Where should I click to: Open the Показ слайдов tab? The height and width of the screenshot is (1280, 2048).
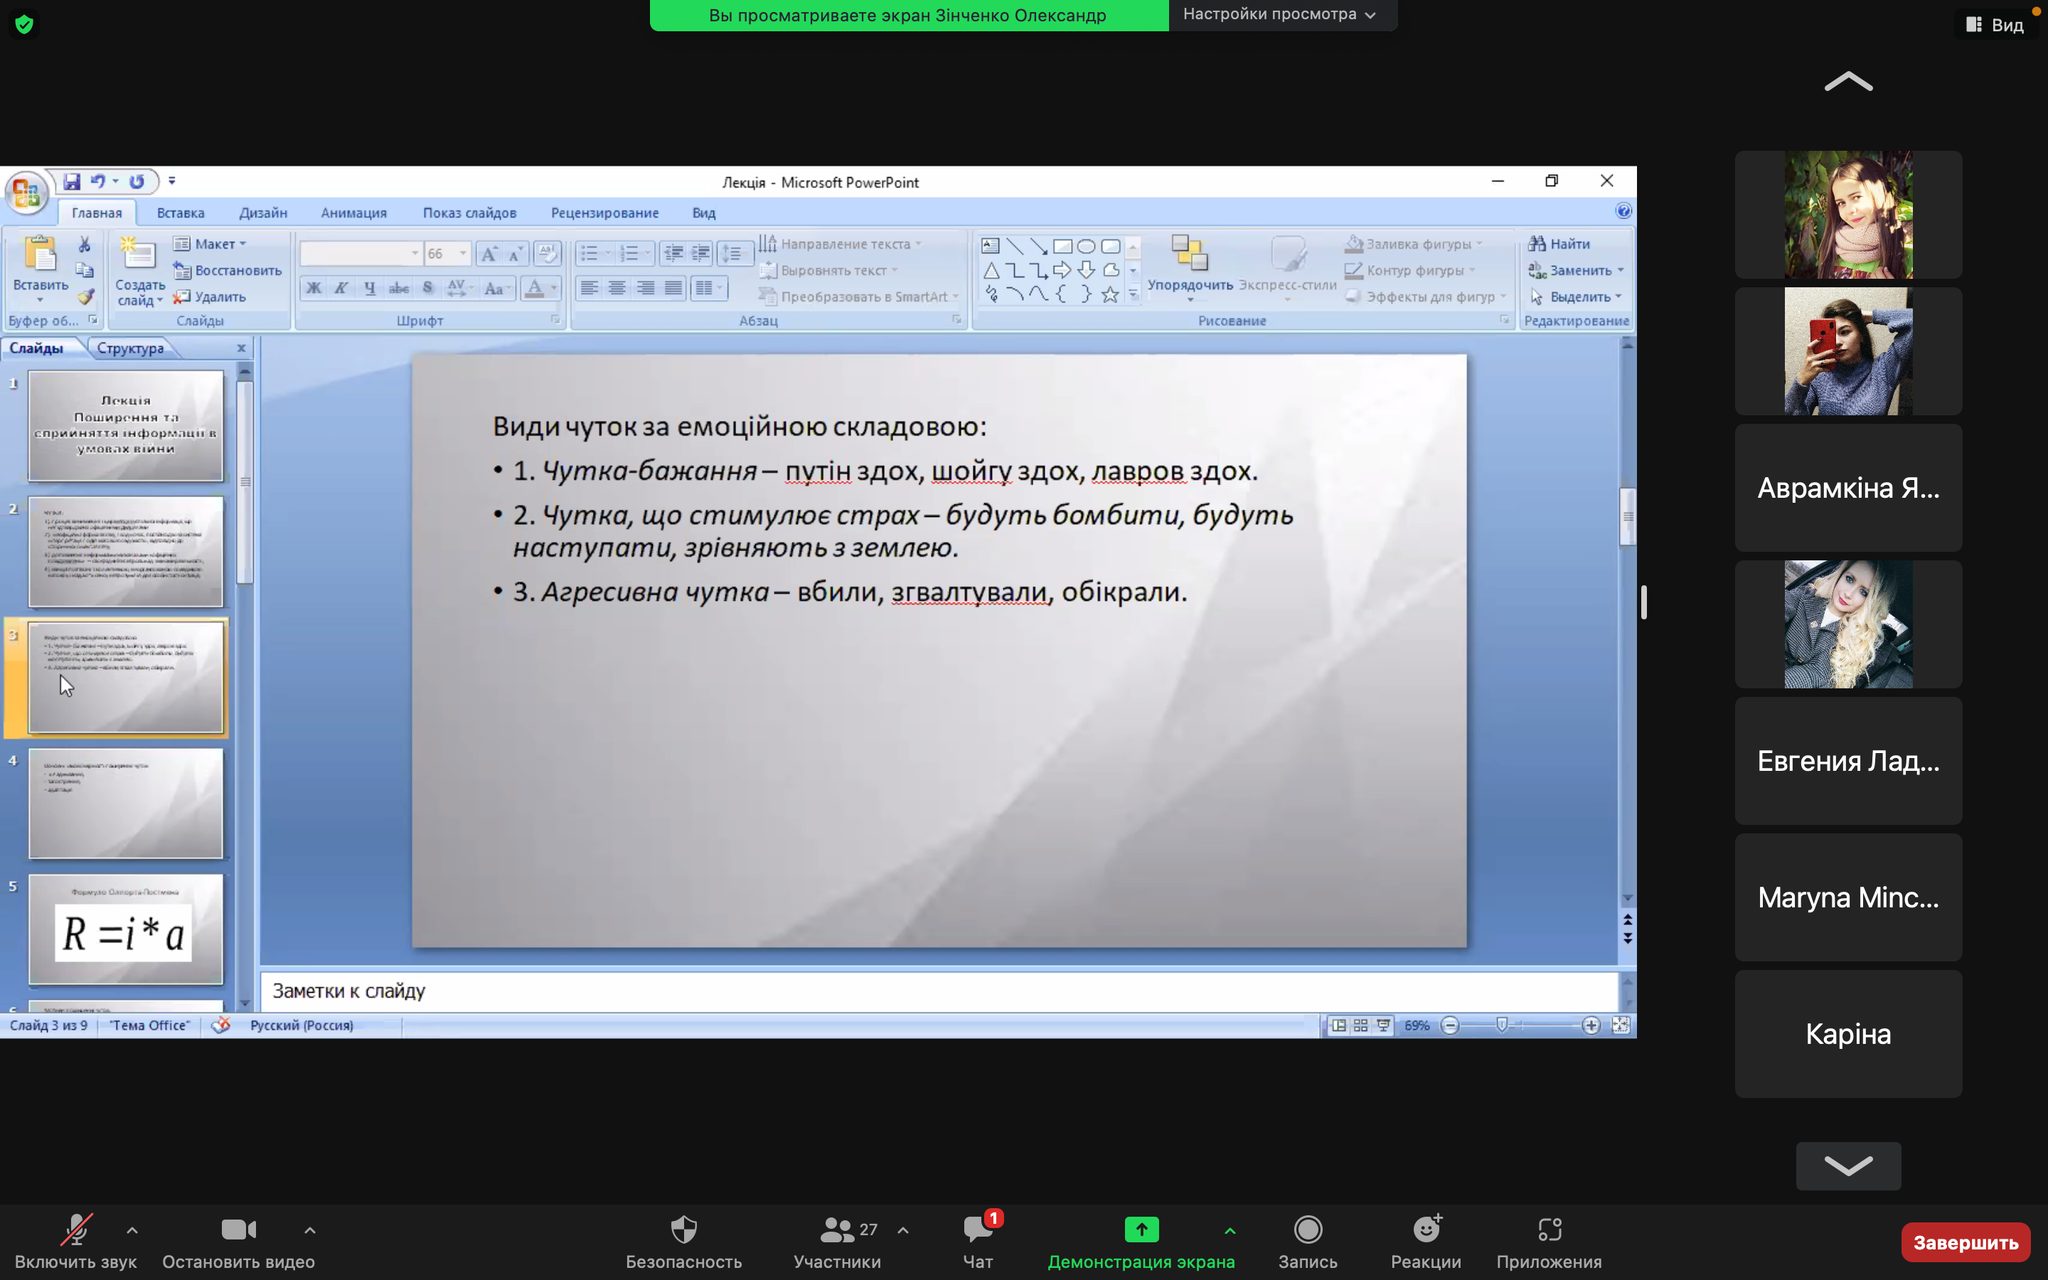tap(469, 213)
